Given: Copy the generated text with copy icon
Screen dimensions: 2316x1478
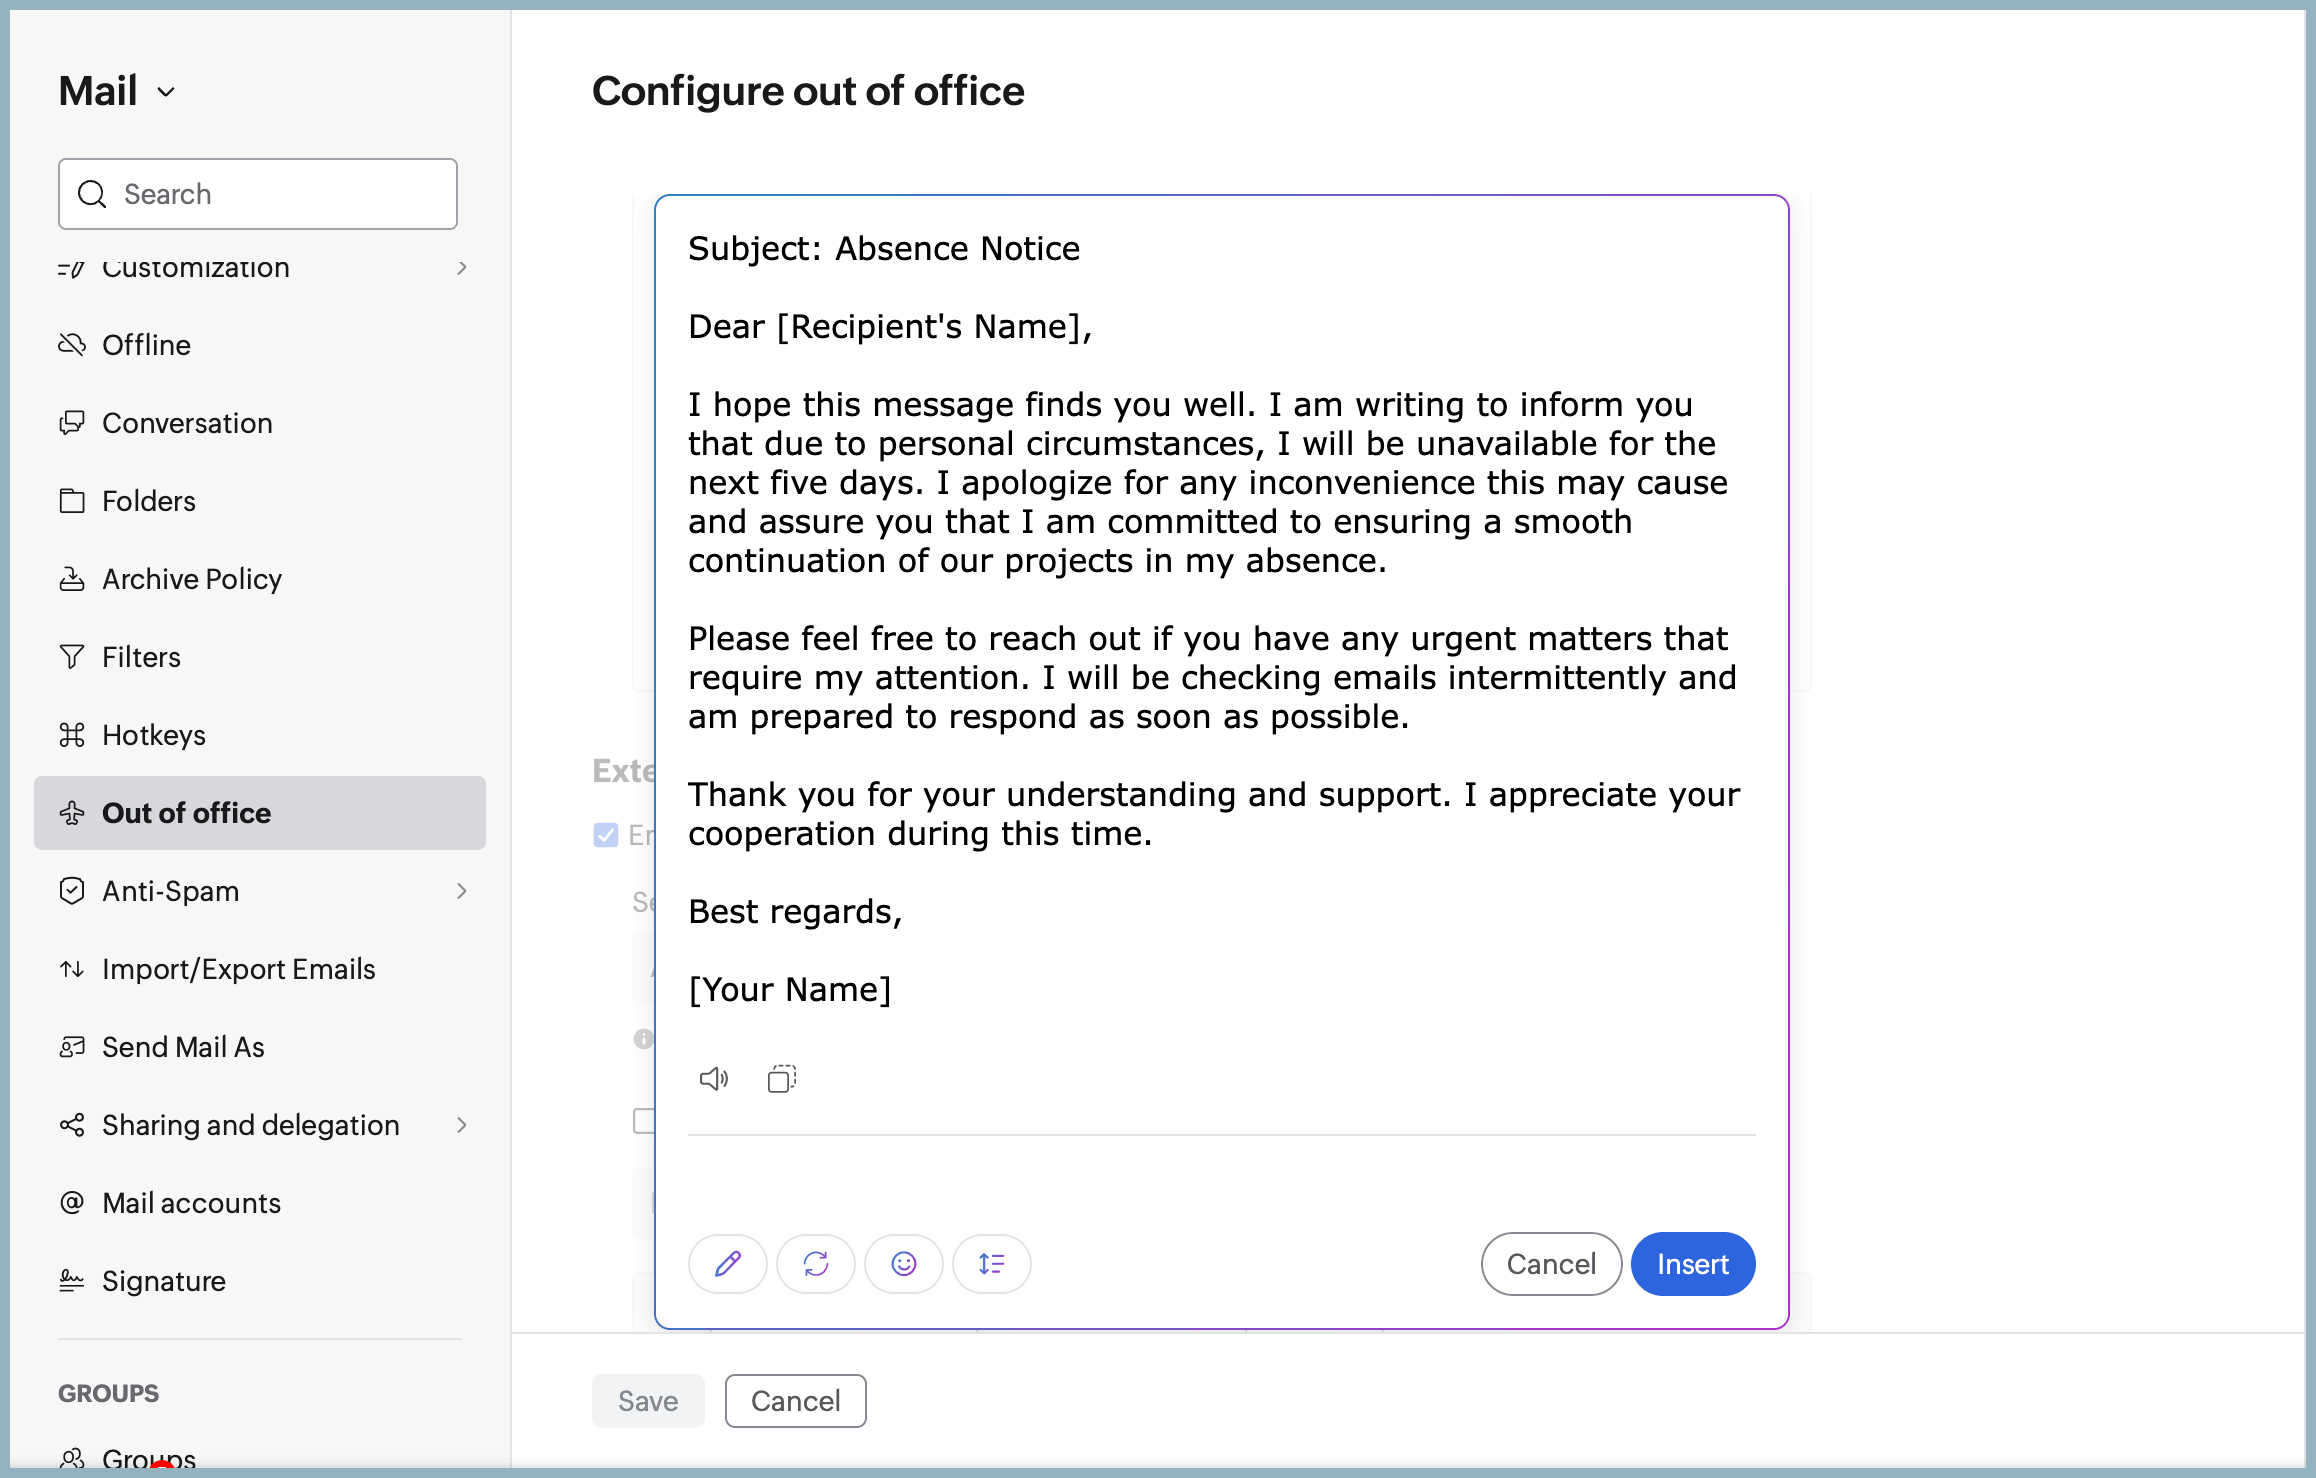Looking at the screenshot, I should pos(782,1078).
